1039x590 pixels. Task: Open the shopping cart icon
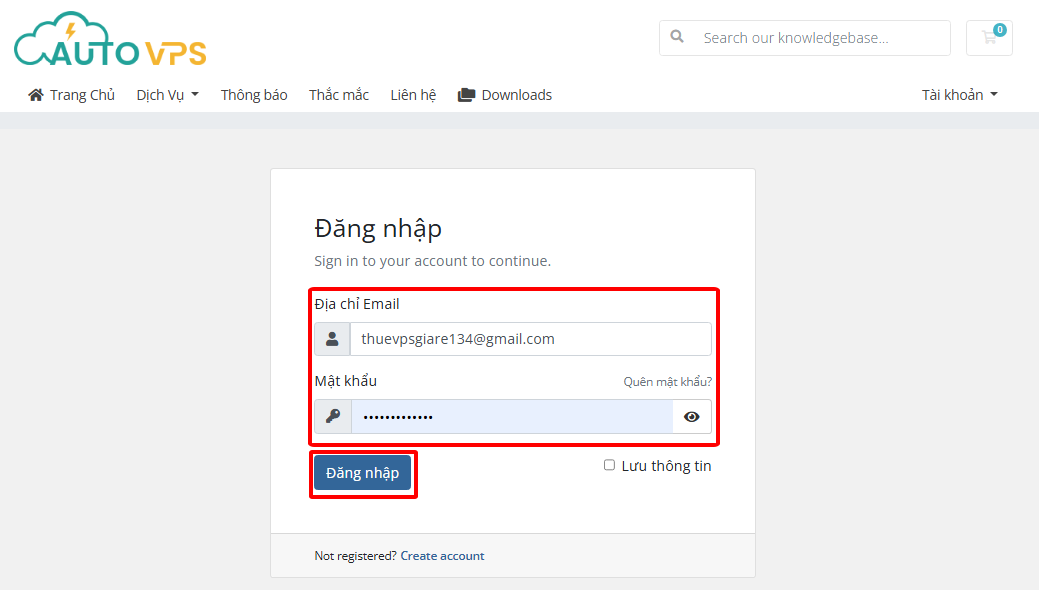(989, 38)
